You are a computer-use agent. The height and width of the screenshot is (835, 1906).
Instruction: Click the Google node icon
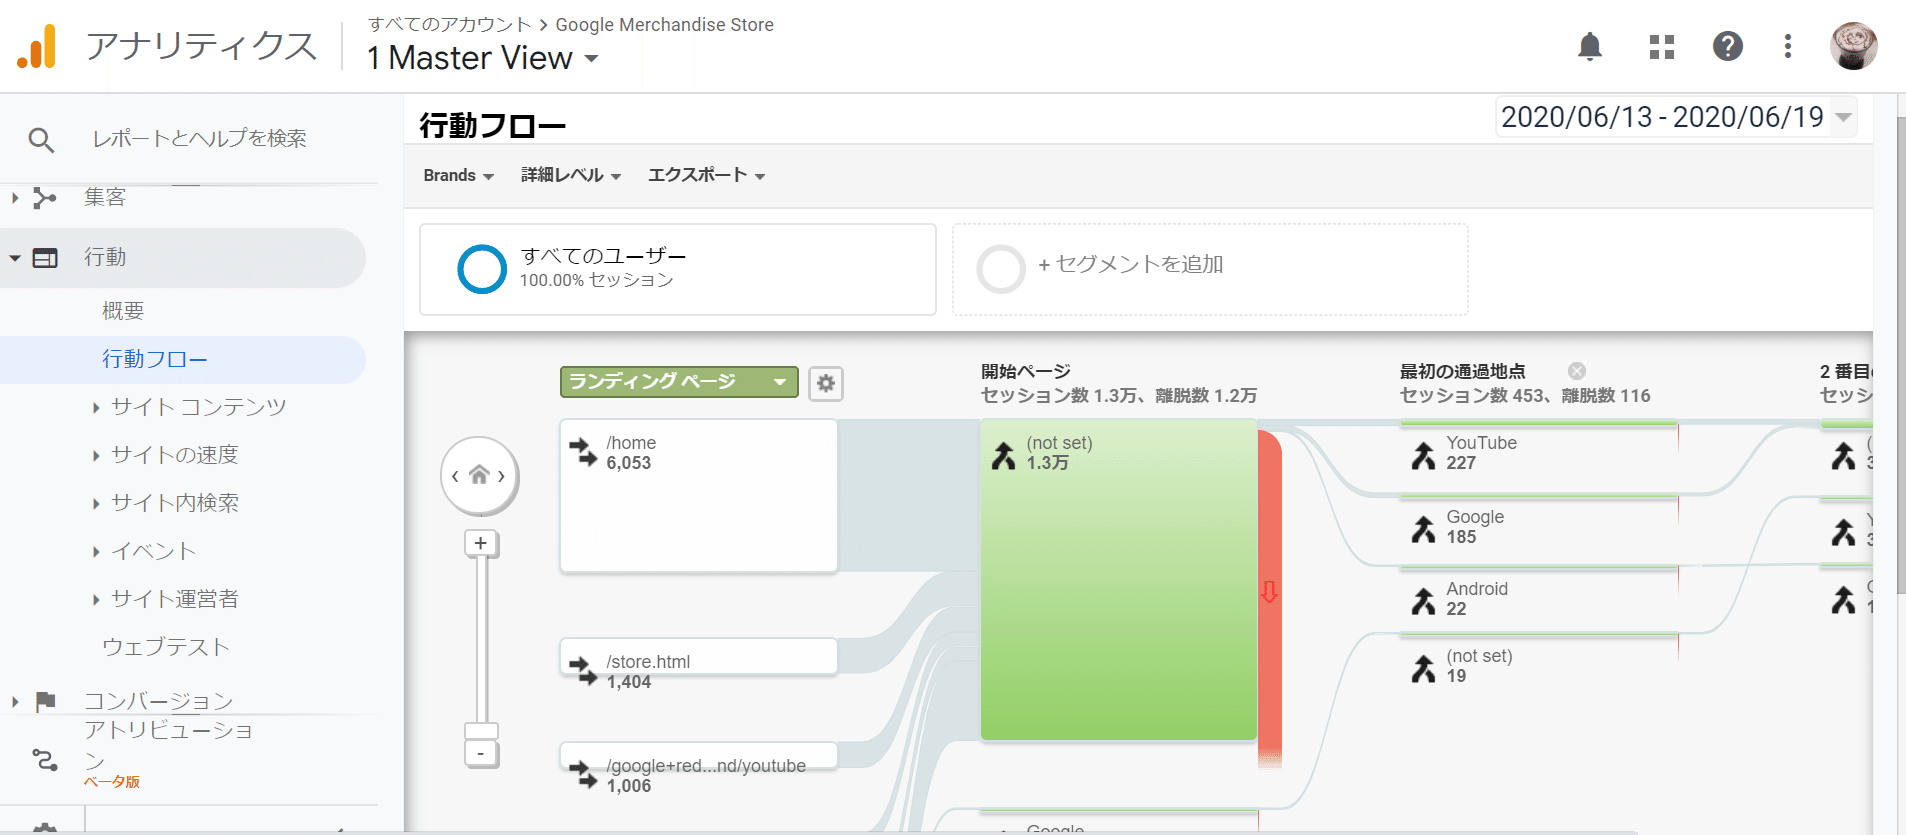[x=1423, y=529]
